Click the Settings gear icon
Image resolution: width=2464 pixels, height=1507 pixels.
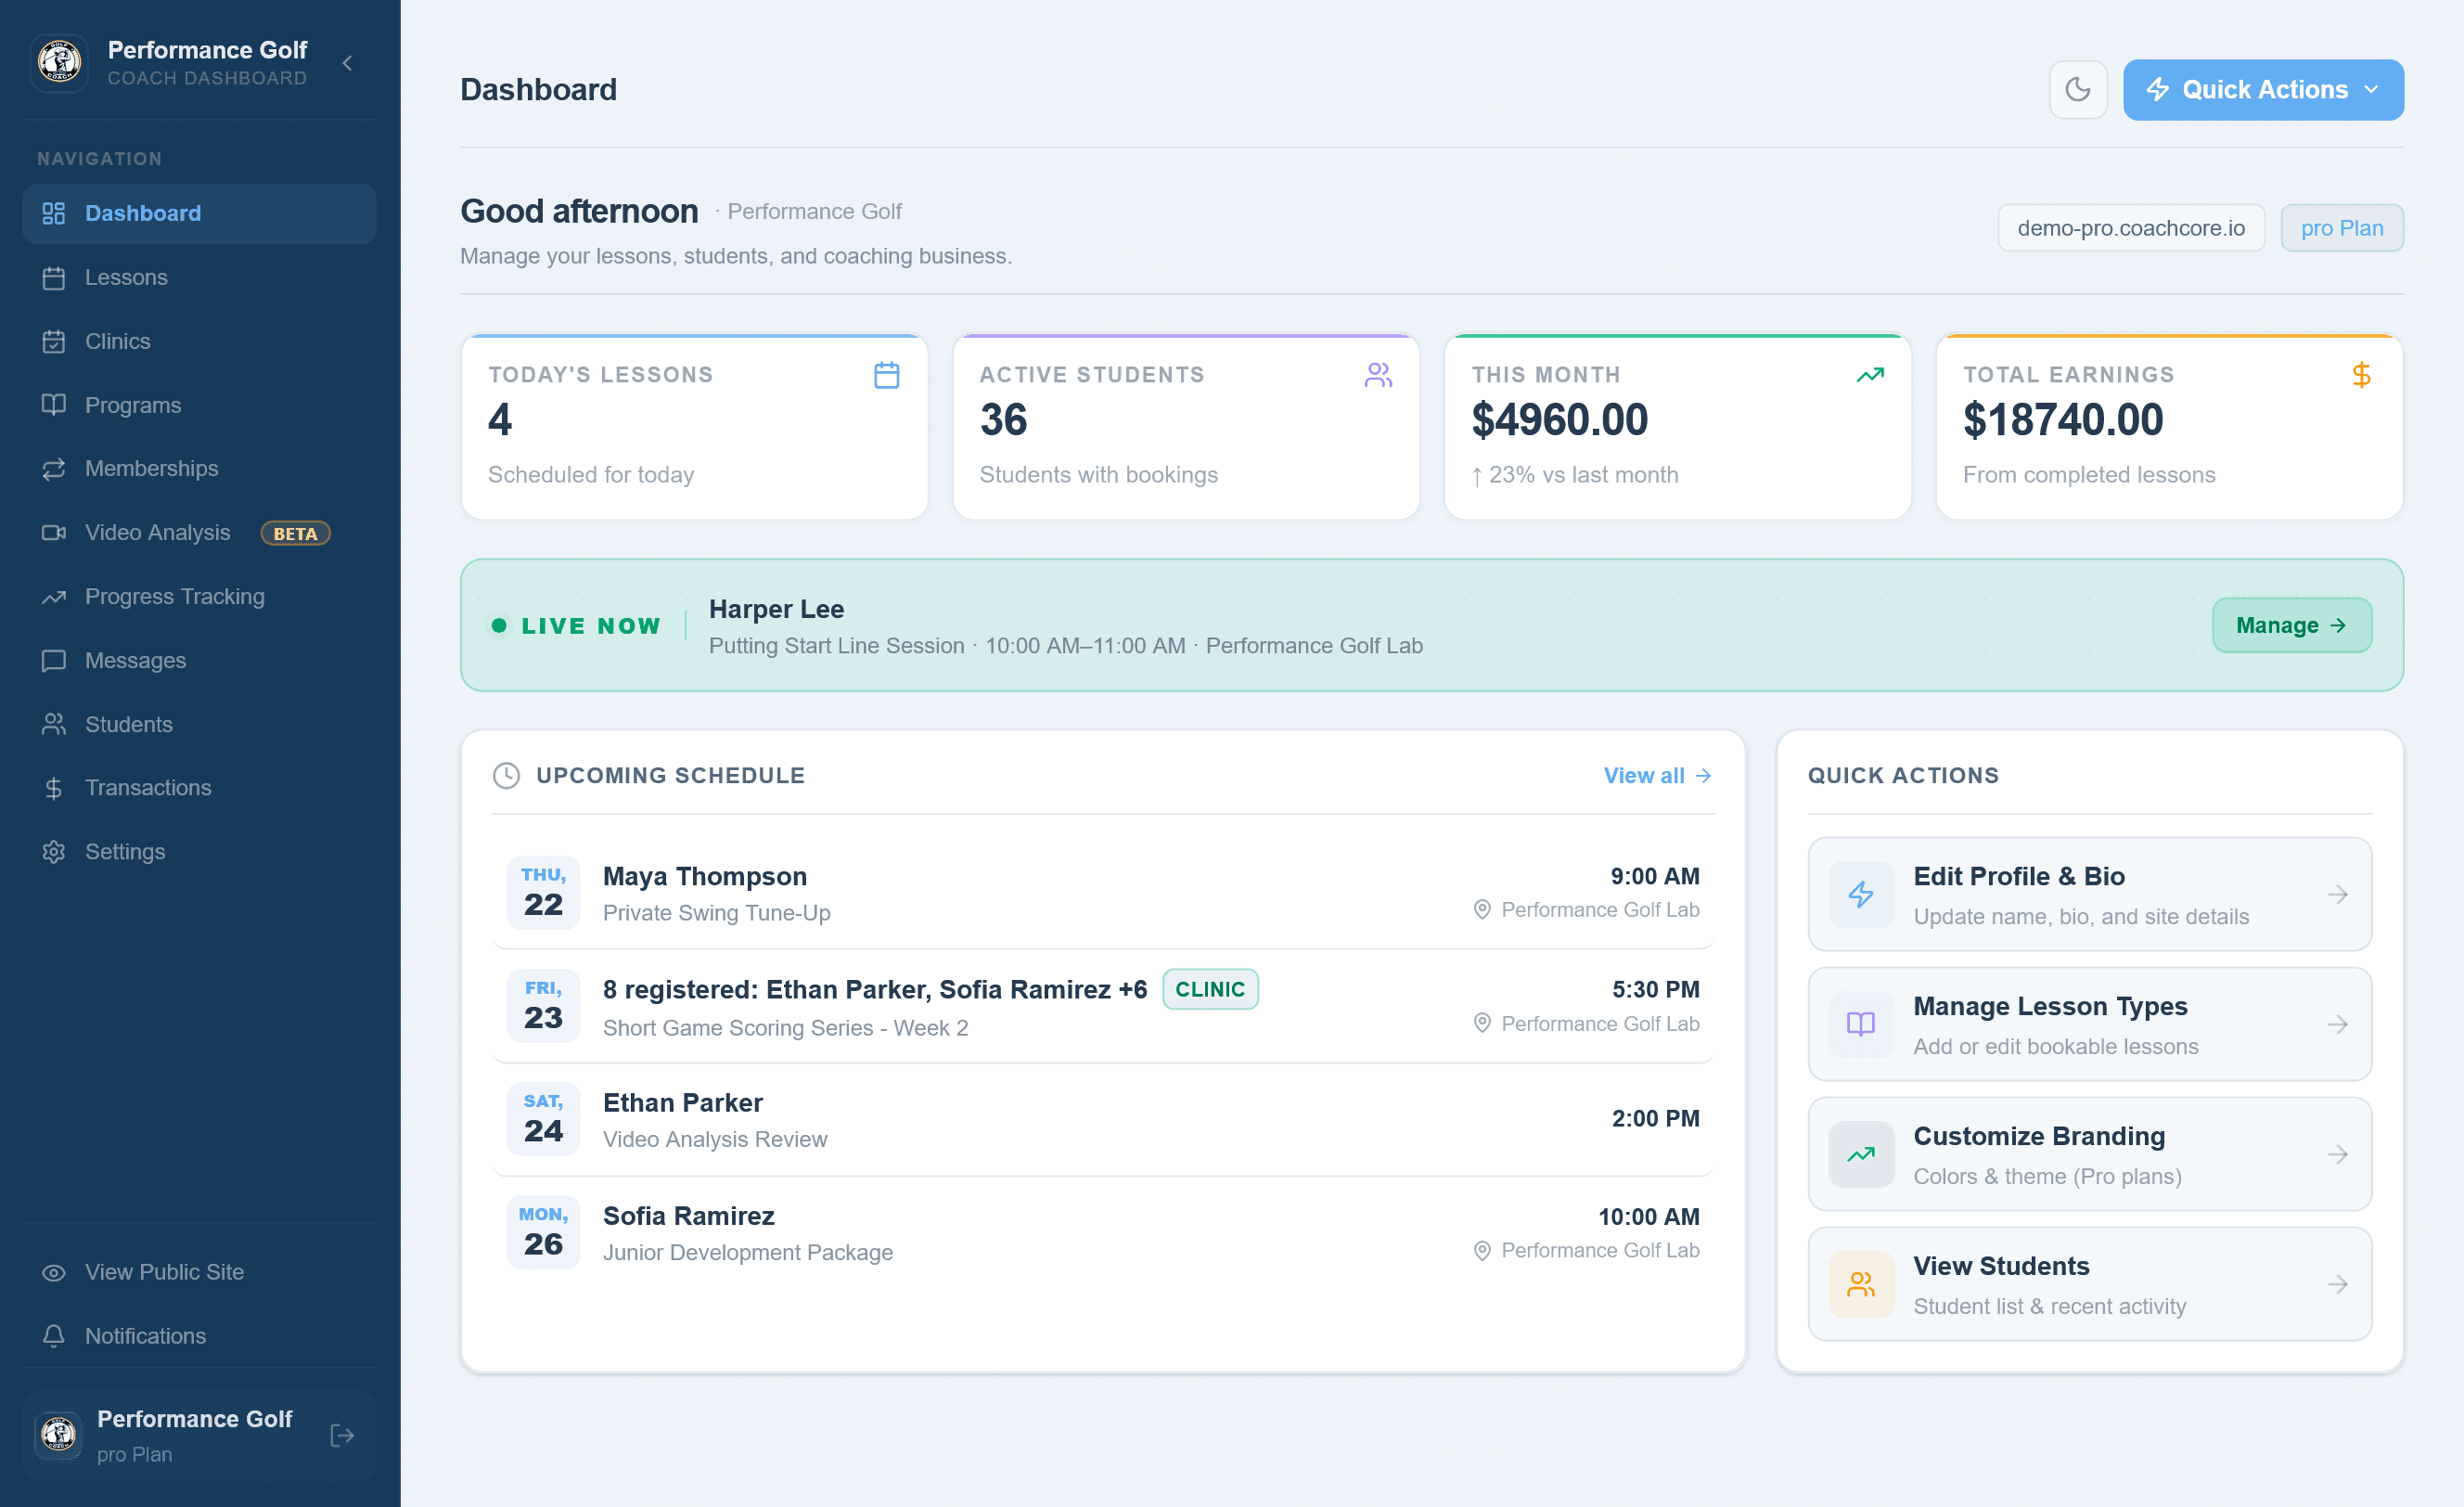tap(54, 852)
